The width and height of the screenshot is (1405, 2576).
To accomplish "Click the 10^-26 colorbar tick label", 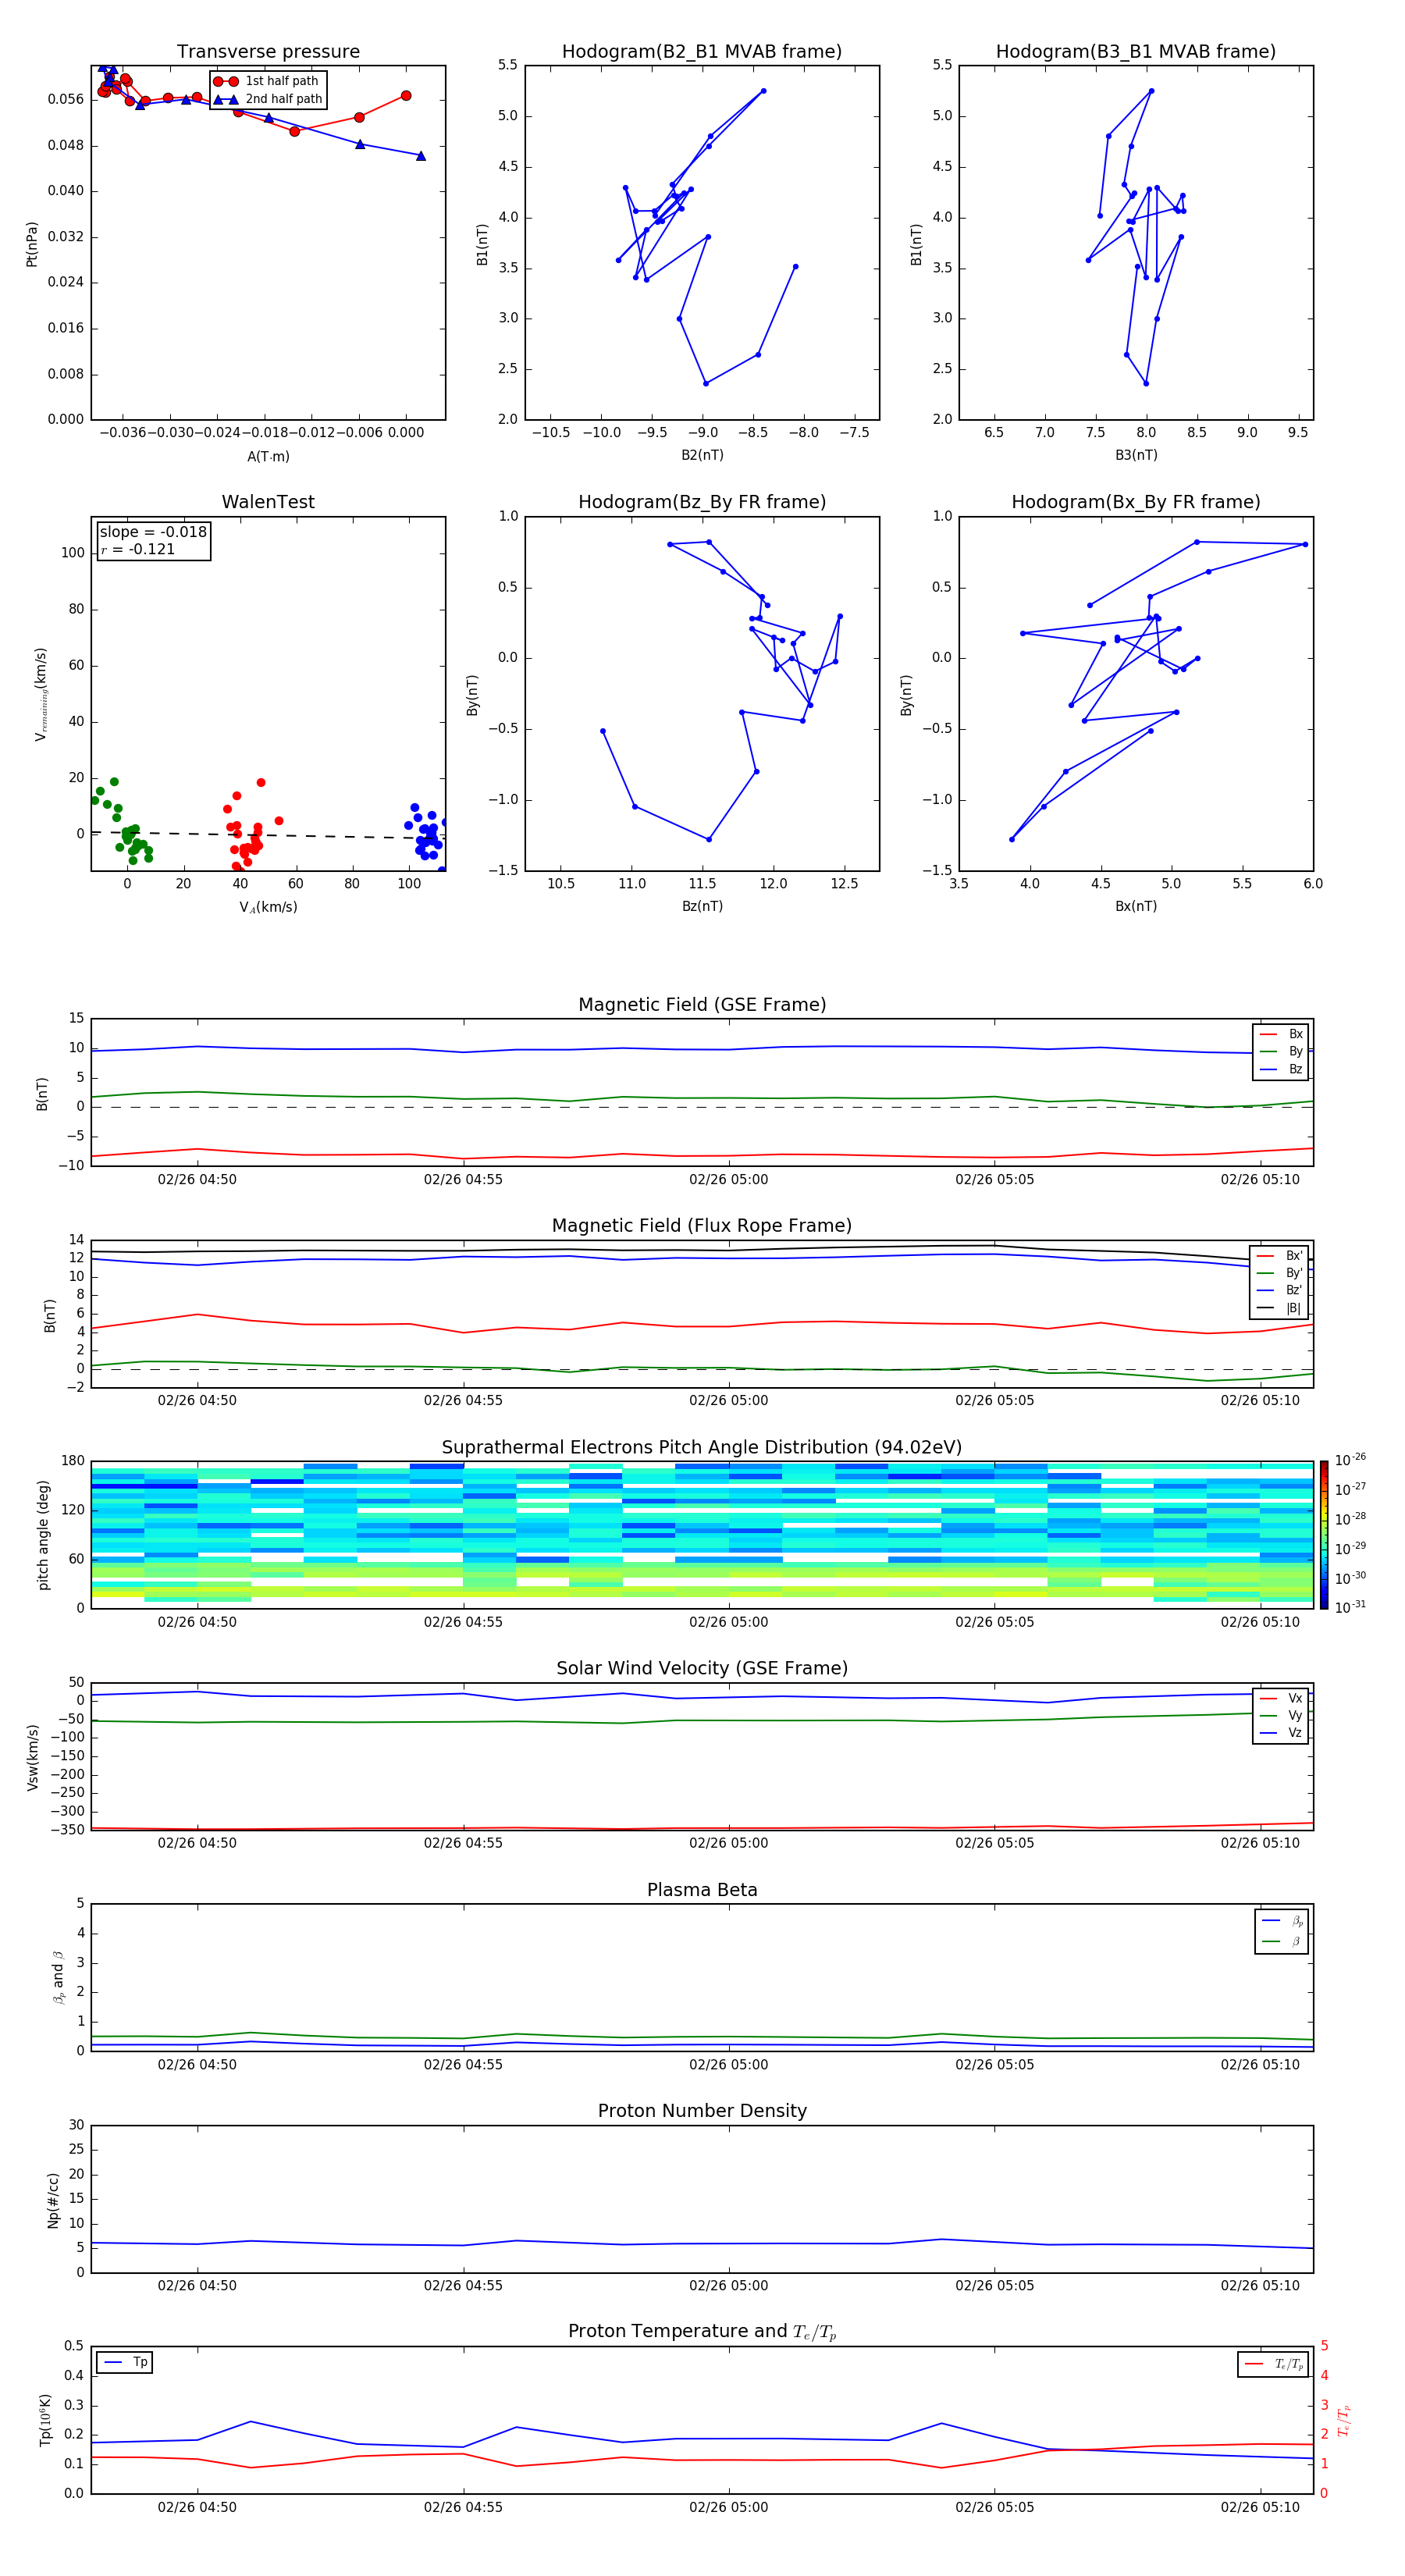I will (x=1350, y=1460).
